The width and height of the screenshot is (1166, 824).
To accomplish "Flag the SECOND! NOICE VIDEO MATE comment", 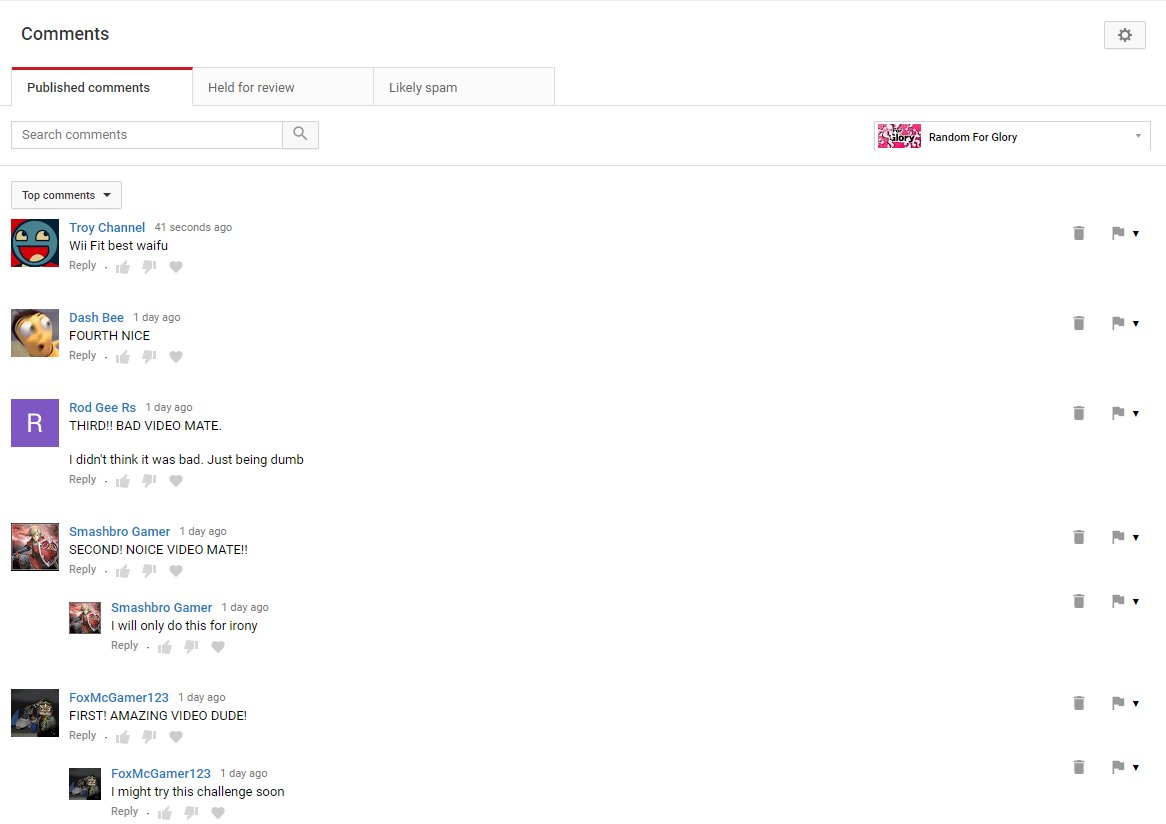I will tap(1118, 538).
